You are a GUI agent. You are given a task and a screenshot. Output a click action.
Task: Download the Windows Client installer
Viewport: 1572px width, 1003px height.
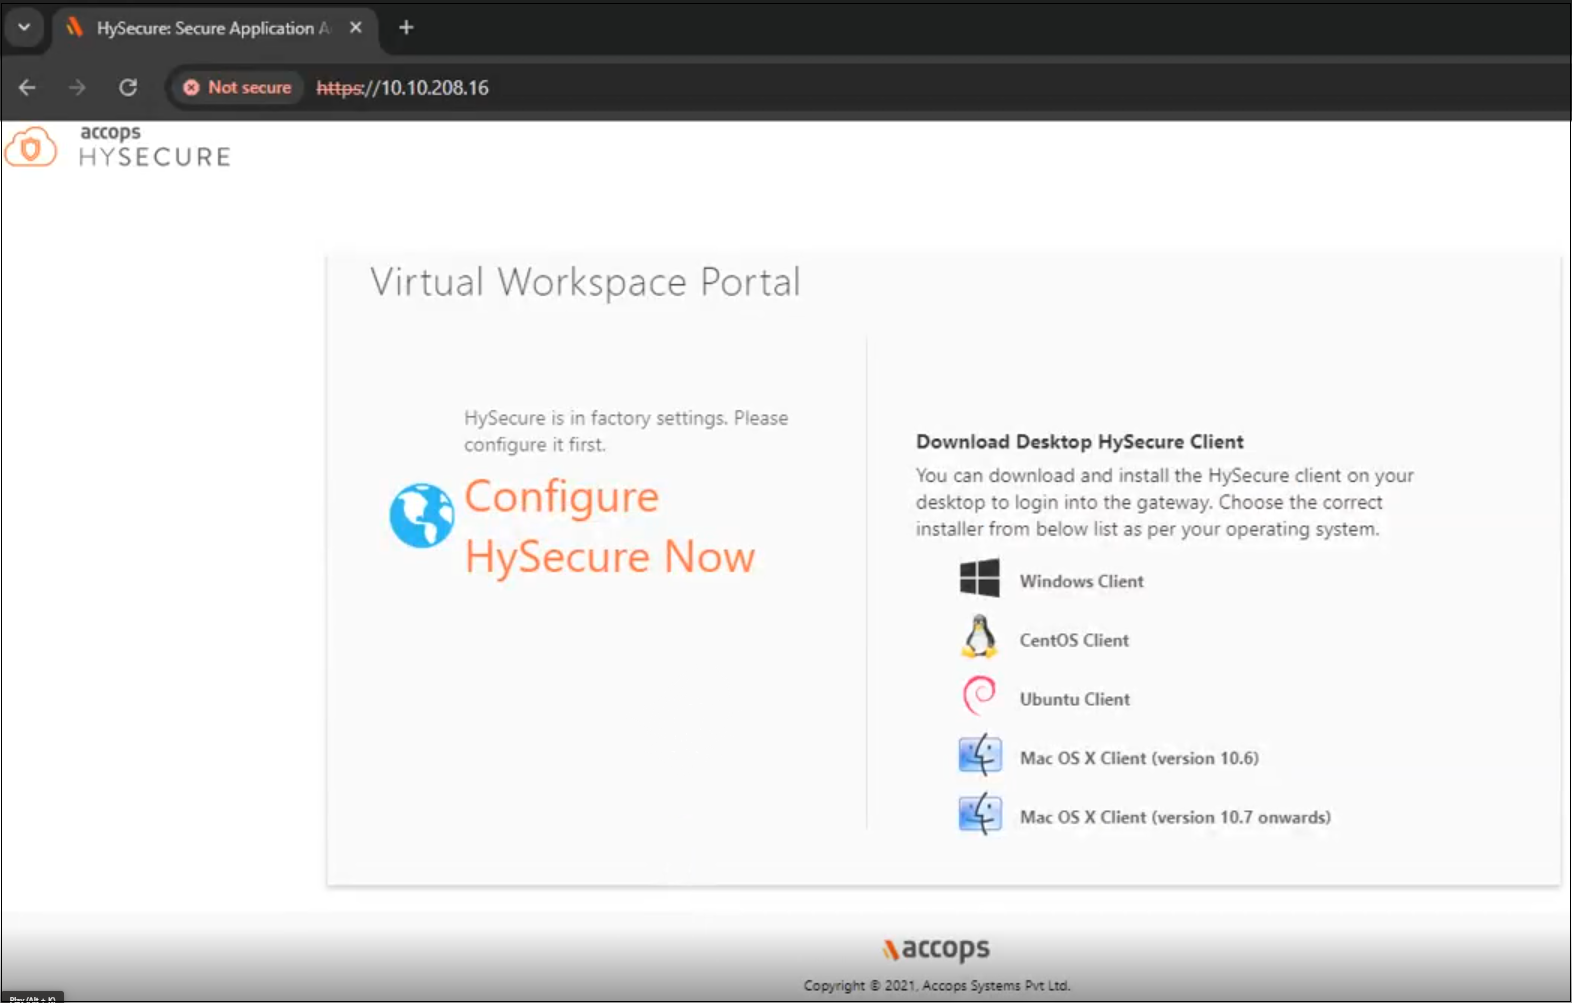pos(1081,581)
